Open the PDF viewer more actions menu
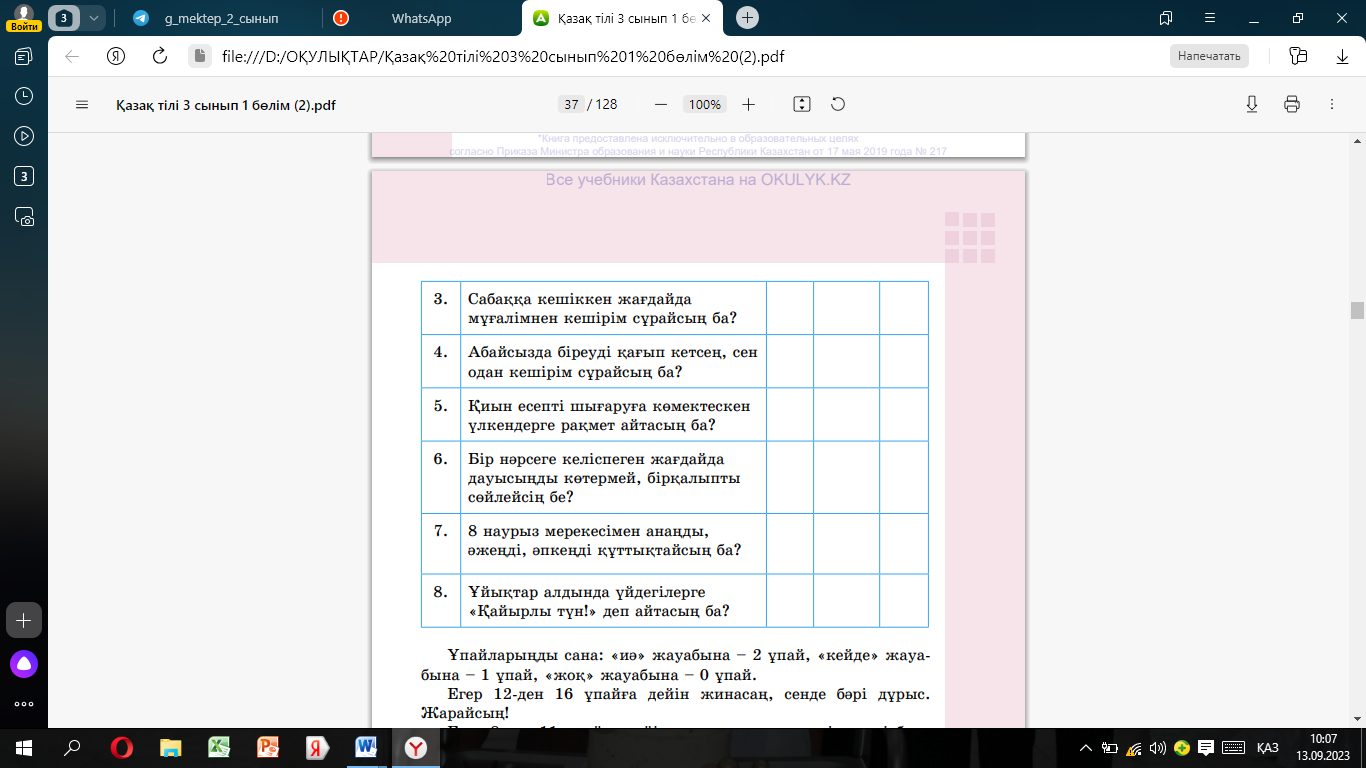 (x=1331, y=104)
